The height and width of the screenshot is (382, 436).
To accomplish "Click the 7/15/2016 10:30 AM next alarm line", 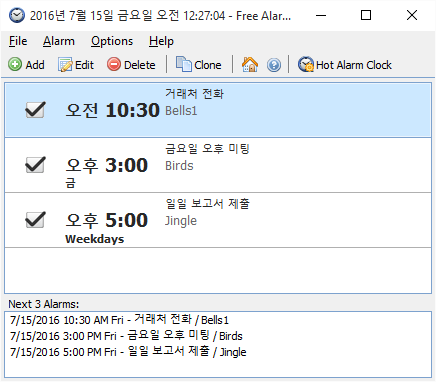I will [x=119, y=320].
